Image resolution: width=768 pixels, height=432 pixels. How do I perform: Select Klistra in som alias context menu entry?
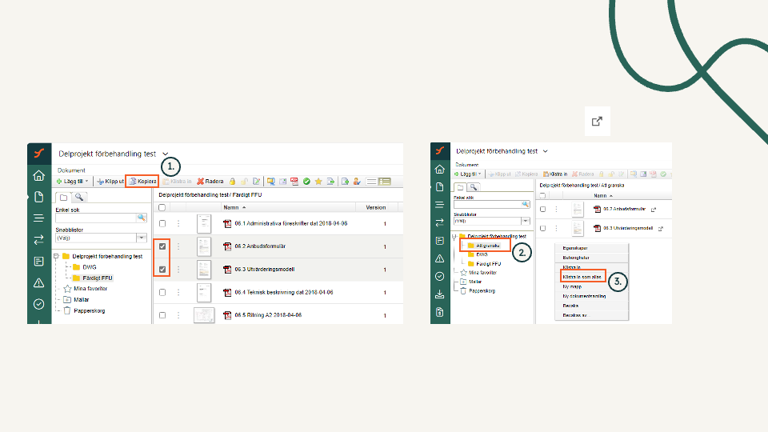581,275
